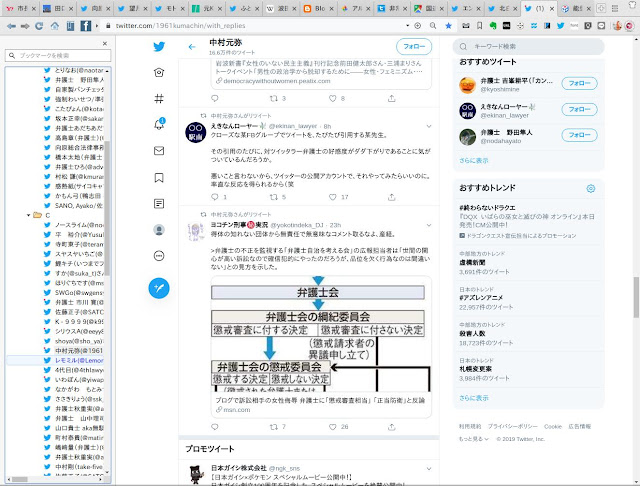Share the ヨコチン刑事 tweet

click(391, 427)
